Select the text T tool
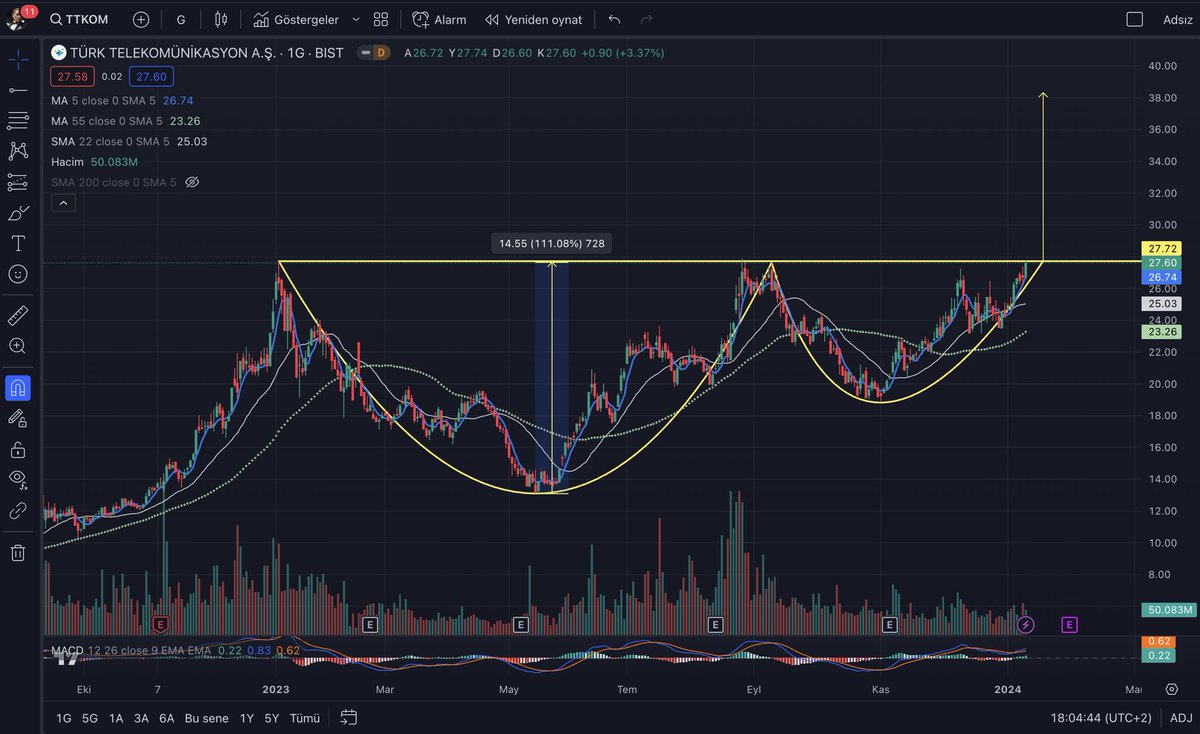 18,243
